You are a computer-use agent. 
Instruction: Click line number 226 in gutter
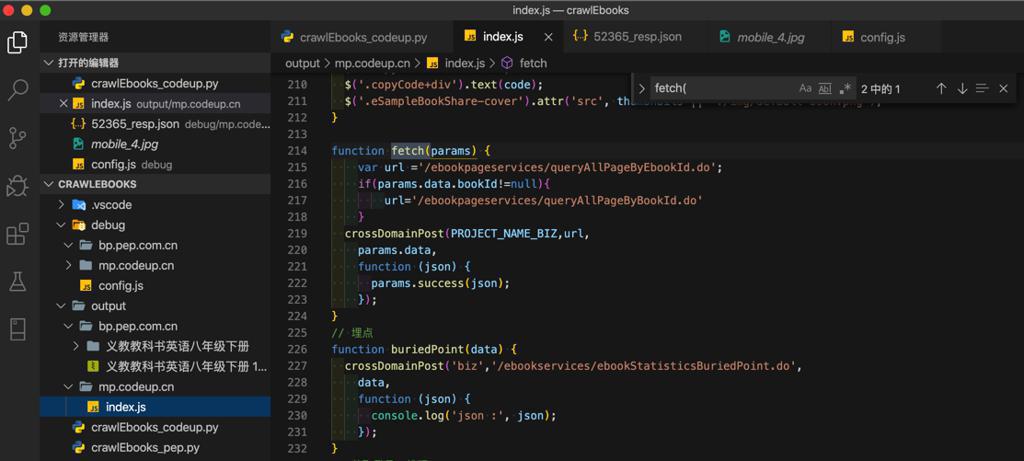coord(297,349)
